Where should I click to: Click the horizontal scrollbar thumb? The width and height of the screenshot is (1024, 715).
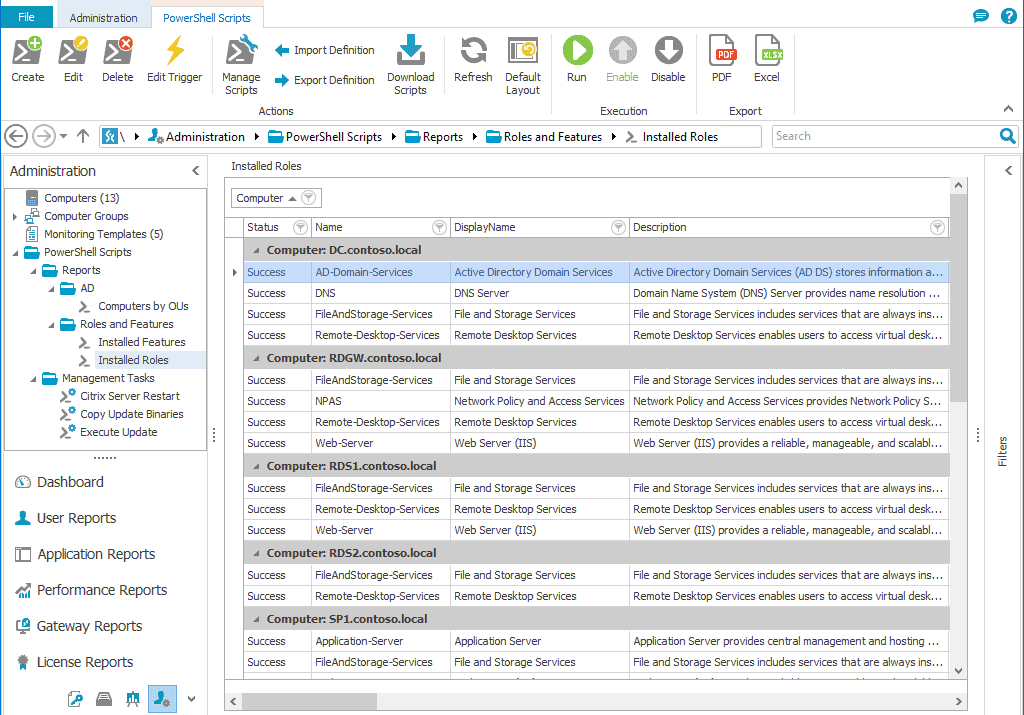click(x=310, y=701)
